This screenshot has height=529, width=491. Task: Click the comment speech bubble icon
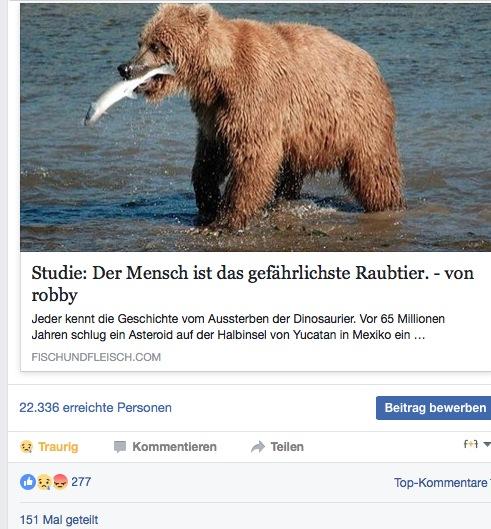click(120, 447)
